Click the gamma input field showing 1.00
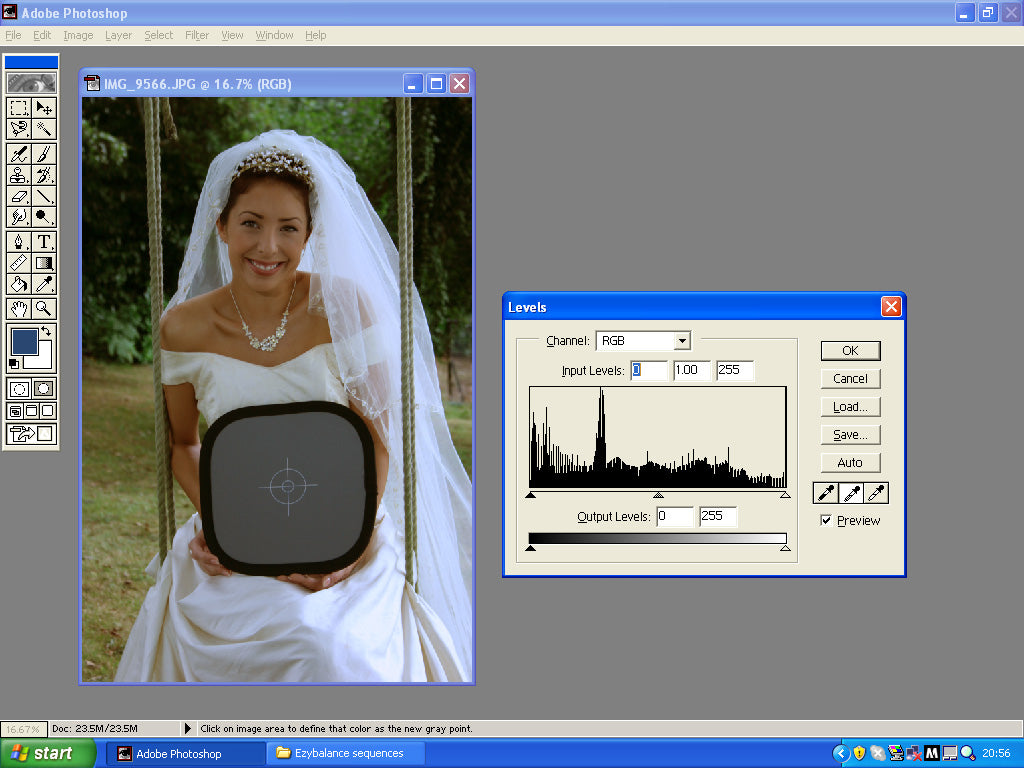Screen dimensions: 1024x768 (692, 370)
